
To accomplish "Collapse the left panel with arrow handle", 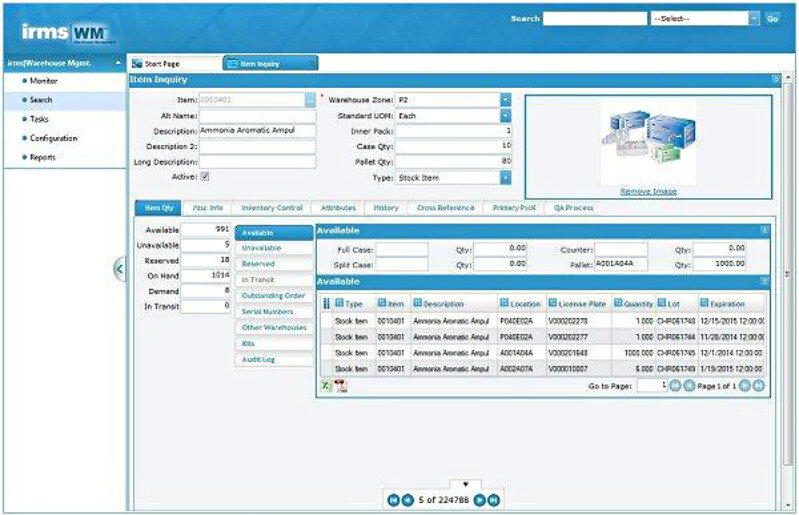I will pos(119,268).
